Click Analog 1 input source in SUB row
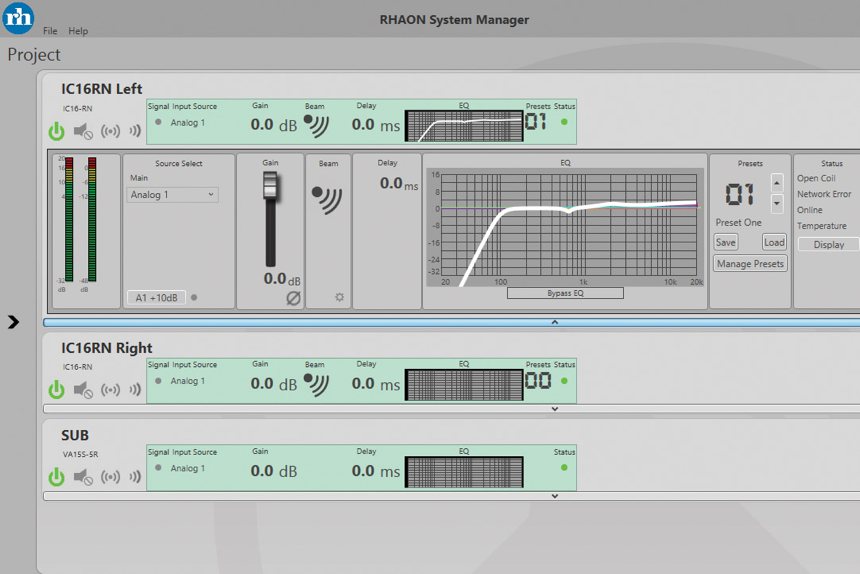The height and width of the screenshot is (574, 860). point(188,468)
